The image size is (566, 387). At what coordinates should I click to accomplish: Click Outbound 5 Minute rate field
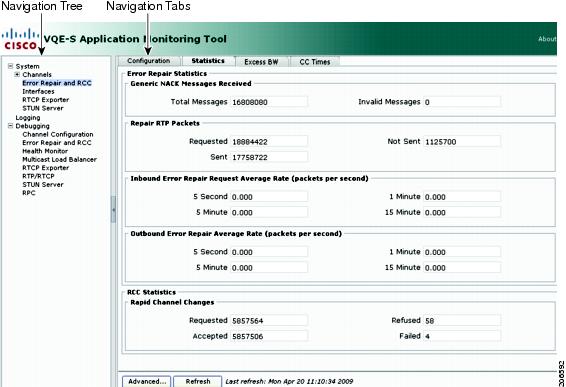click(x=269, y=268)
